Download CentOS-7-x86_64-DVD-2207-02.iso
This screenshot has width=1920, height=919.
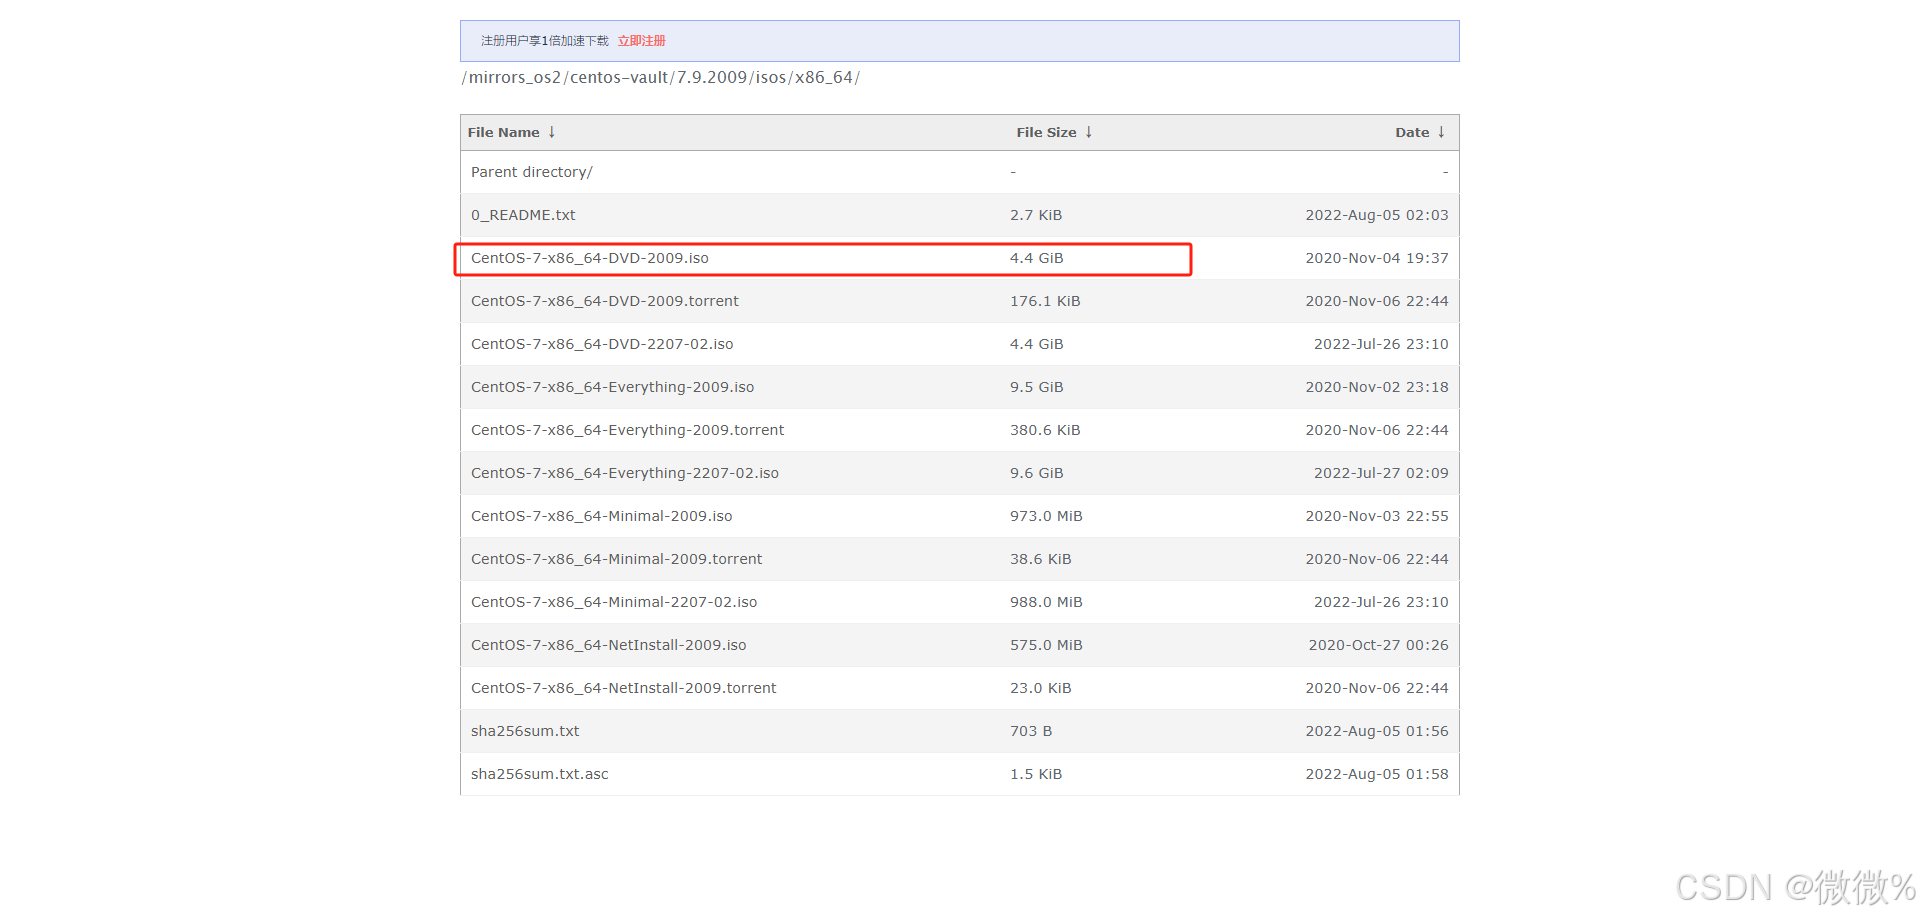(601, 344)
